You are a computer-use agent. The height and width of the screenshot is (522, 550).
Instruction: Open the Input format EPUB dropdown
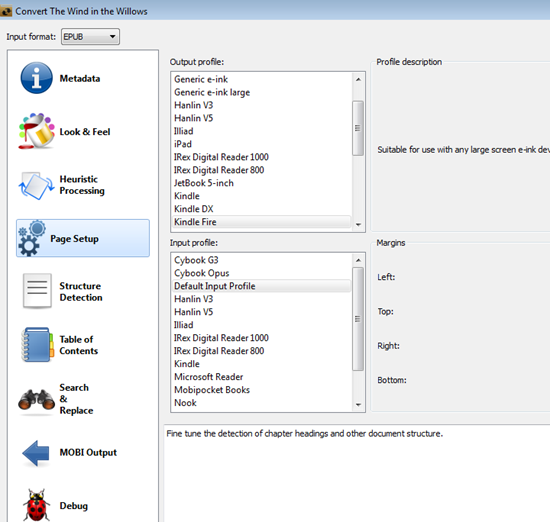click(90, 36)
